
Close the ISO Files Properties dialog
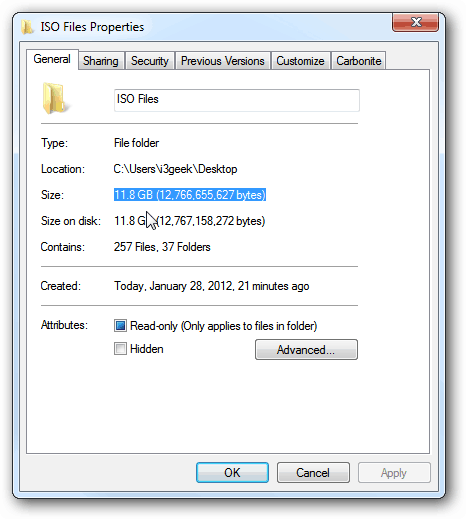click(415, 23)
